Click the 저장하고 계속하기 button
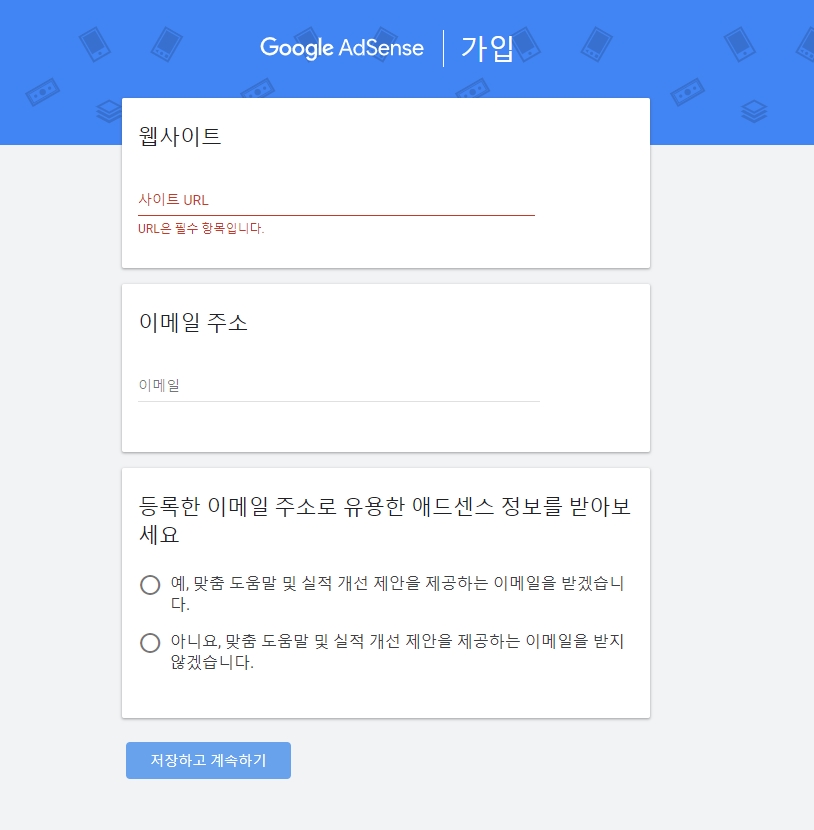Image resolution: width=814 pixels, height=830 pixels. pos(209,760)
